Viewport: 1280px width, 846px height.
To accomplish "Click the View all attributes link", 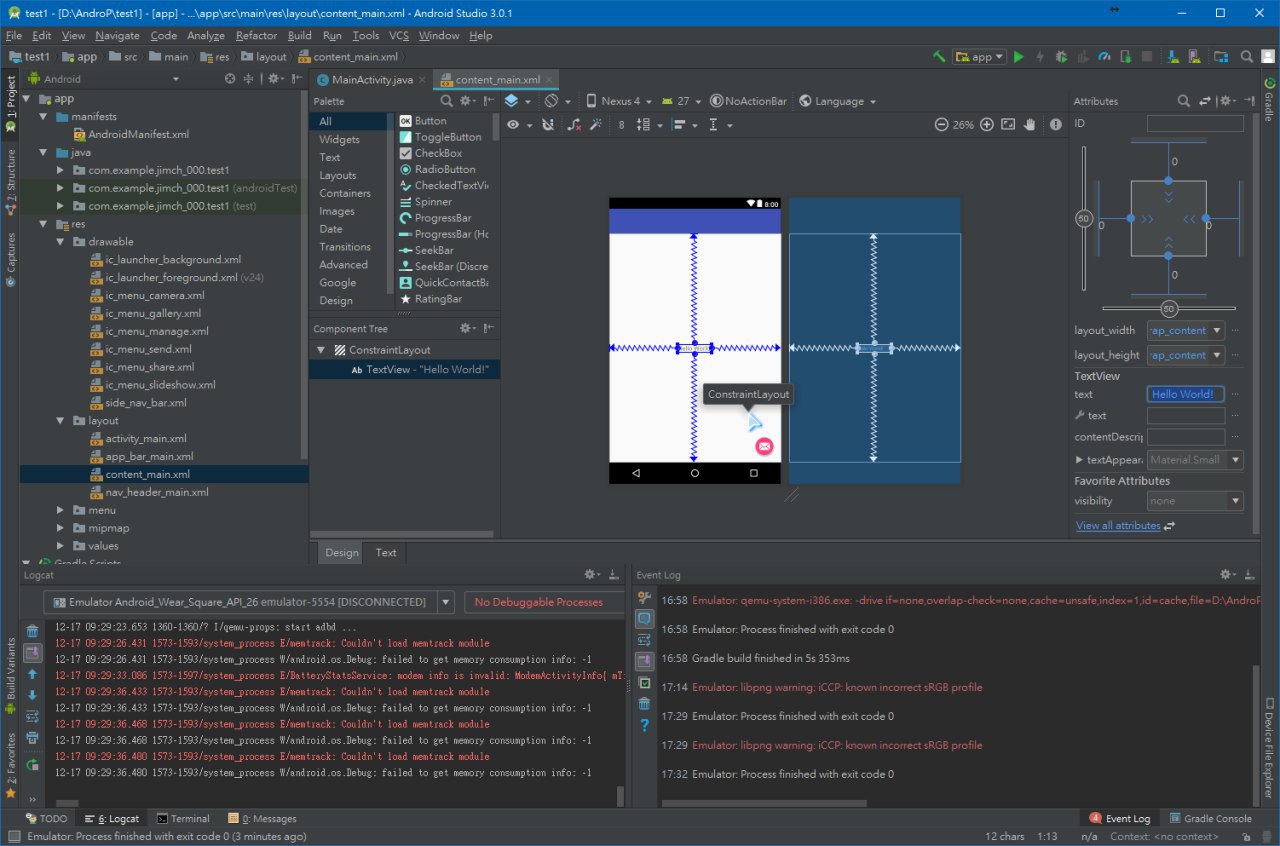I will pos(1118,525).
